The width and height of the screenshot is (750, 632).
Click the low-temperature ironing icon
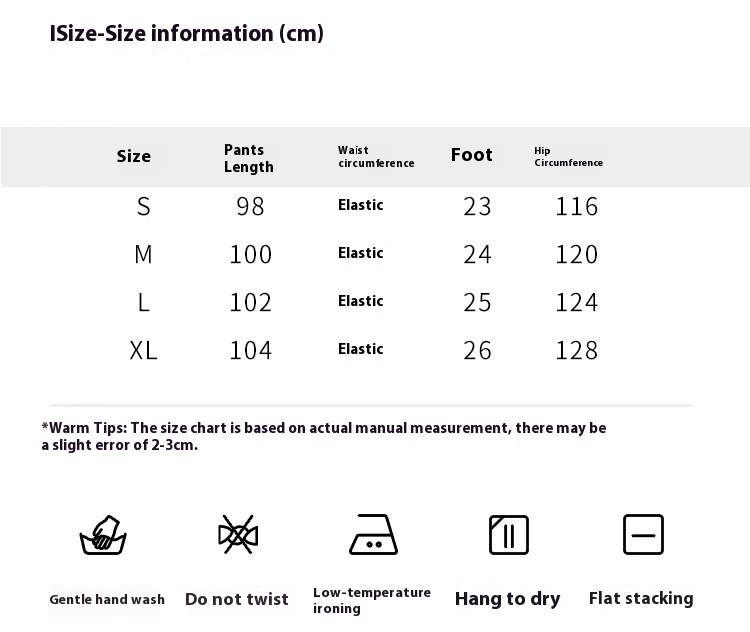pos(373,534)
